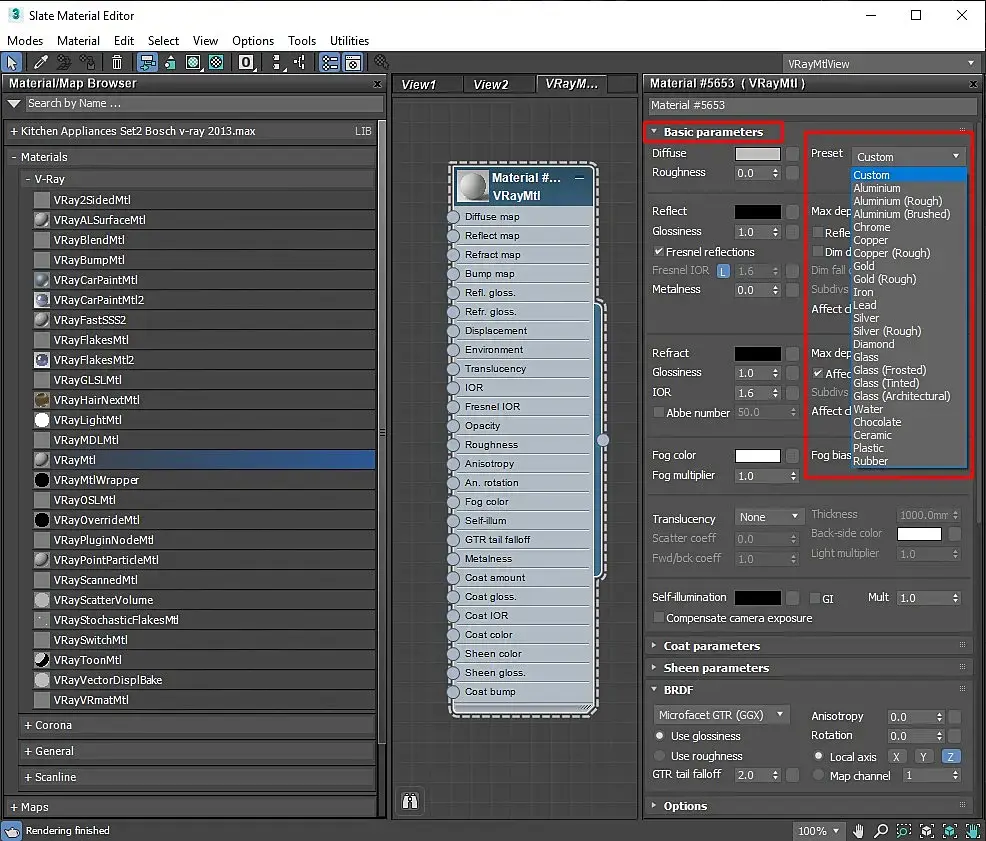Select the eyedropper pick material tool
The height and width of the screenshot is (841, 986).
tap(42, 63)
